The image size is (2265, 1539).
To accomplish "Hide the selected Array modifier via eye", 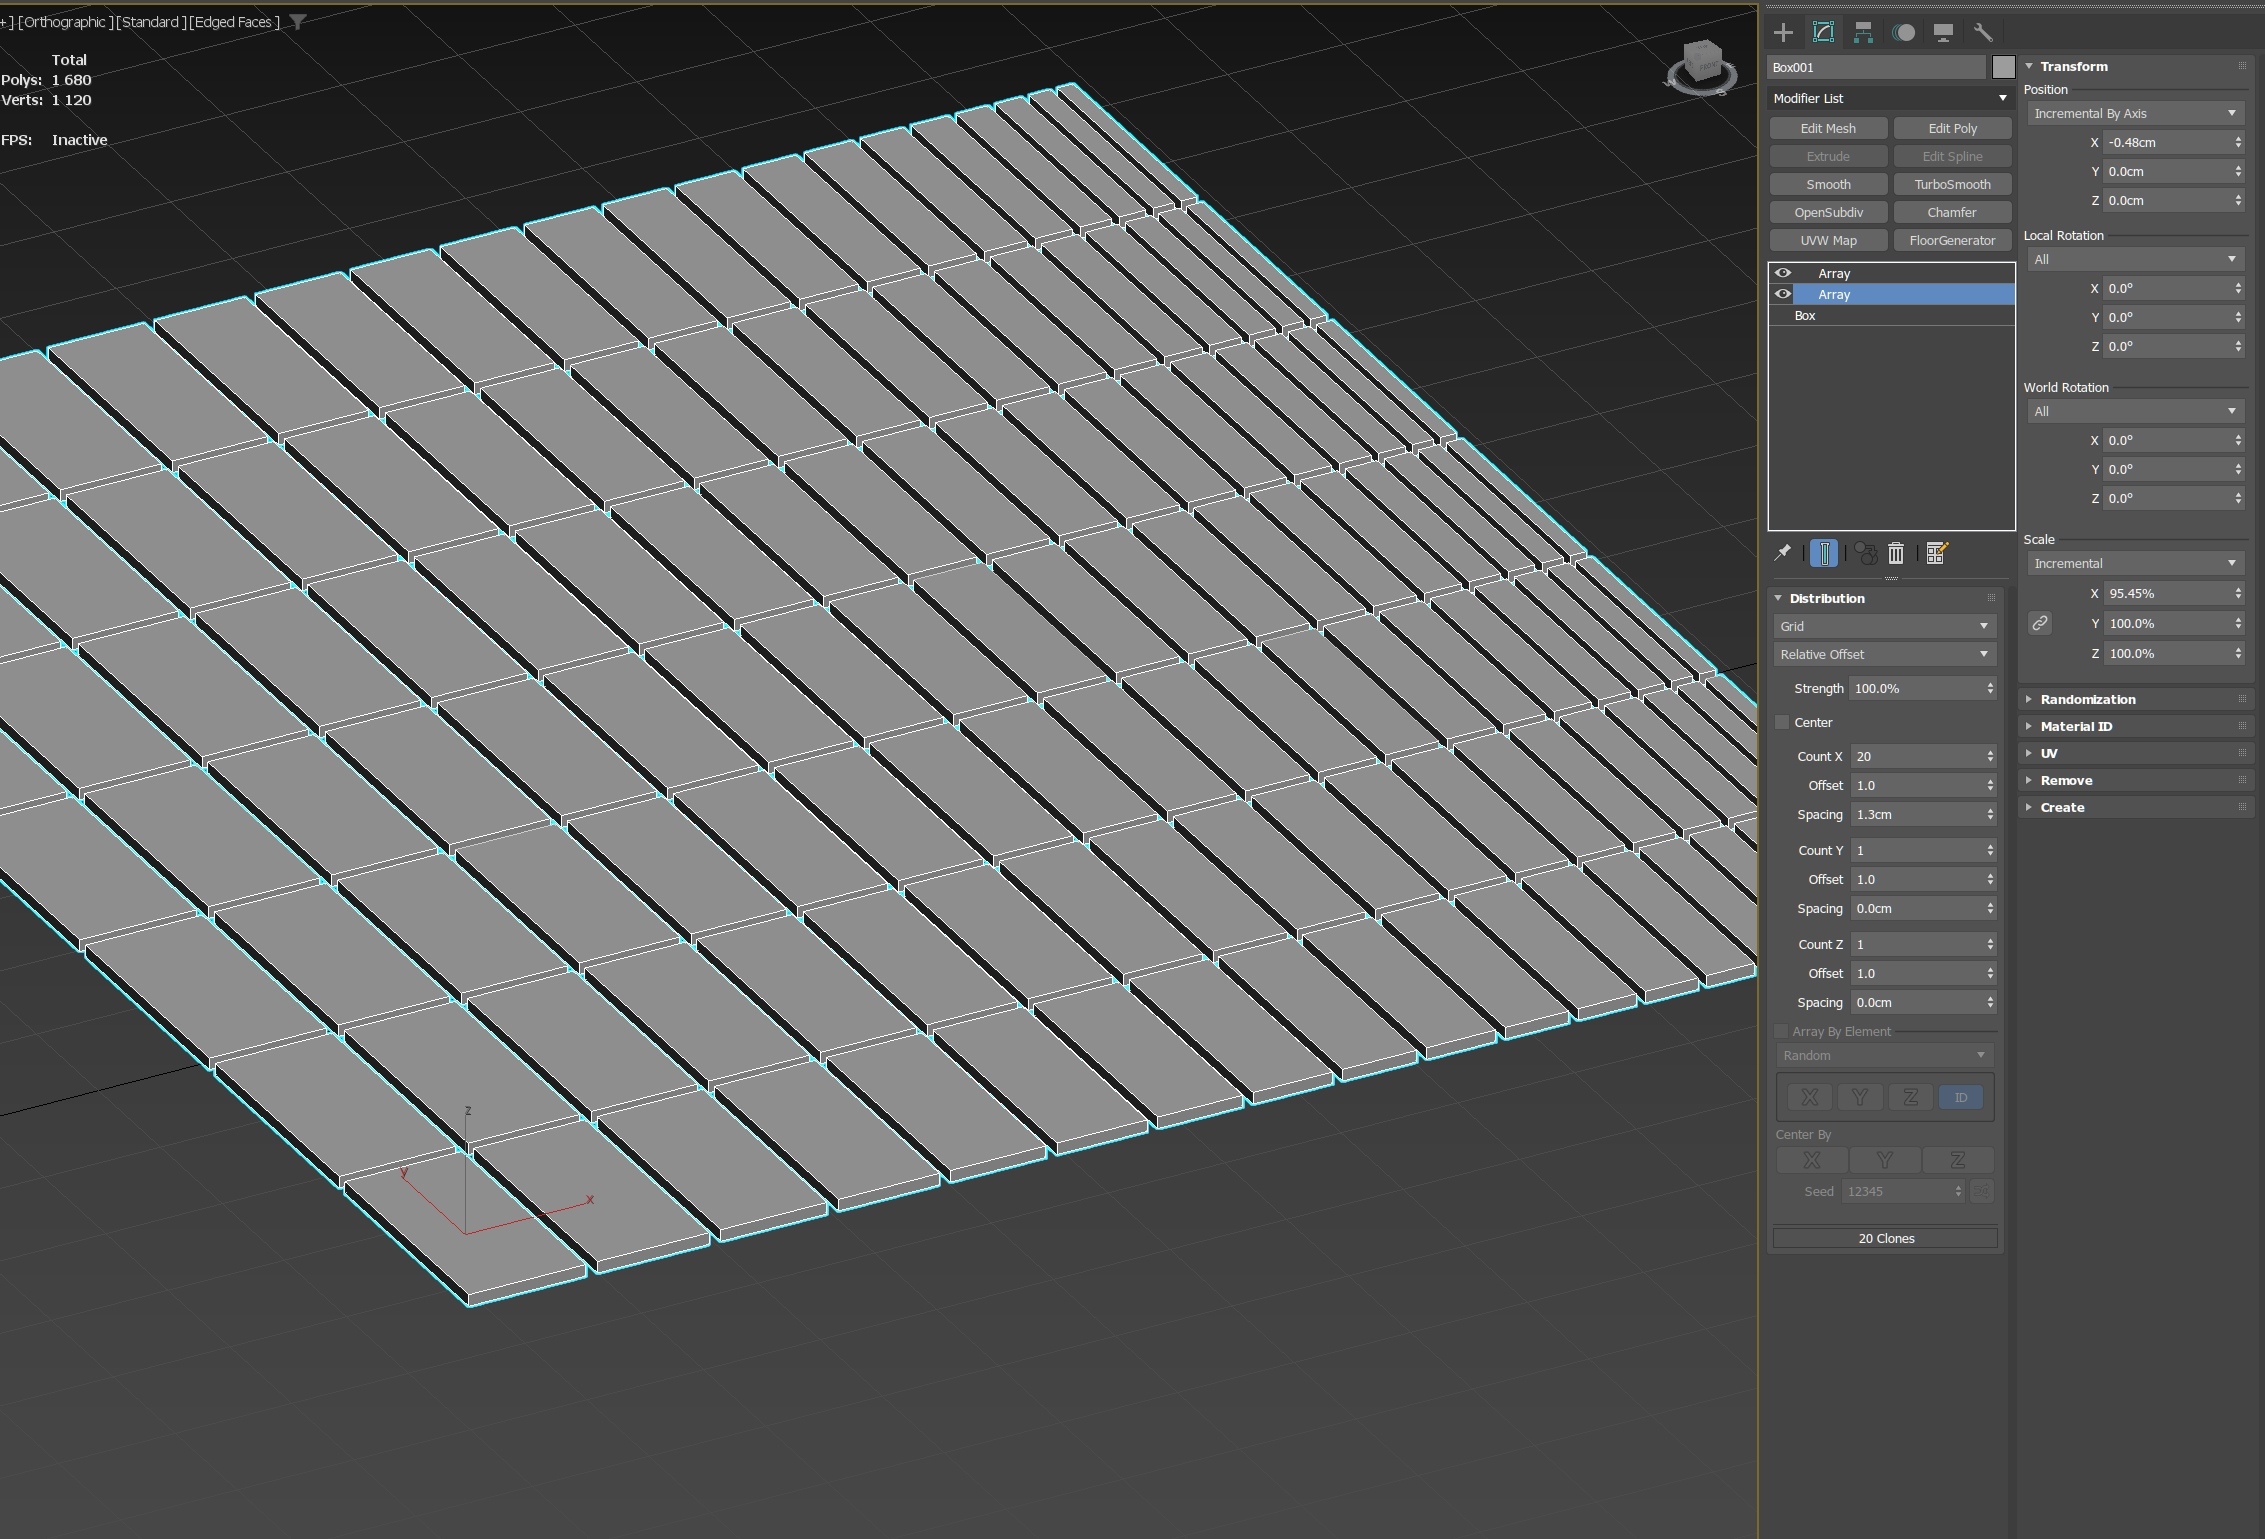I will (x=1783, y=294).
